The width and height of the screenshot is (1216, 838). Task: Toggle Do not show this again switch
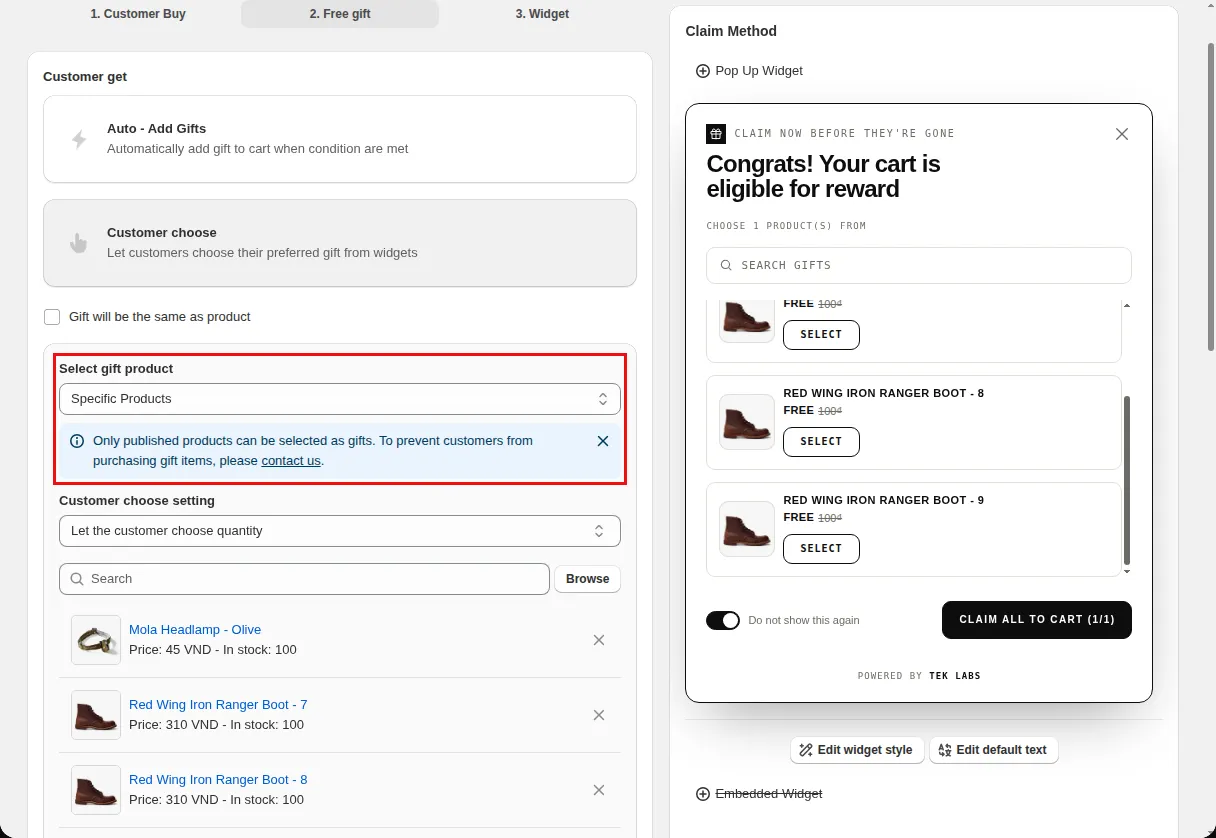(x=723, y=621)
